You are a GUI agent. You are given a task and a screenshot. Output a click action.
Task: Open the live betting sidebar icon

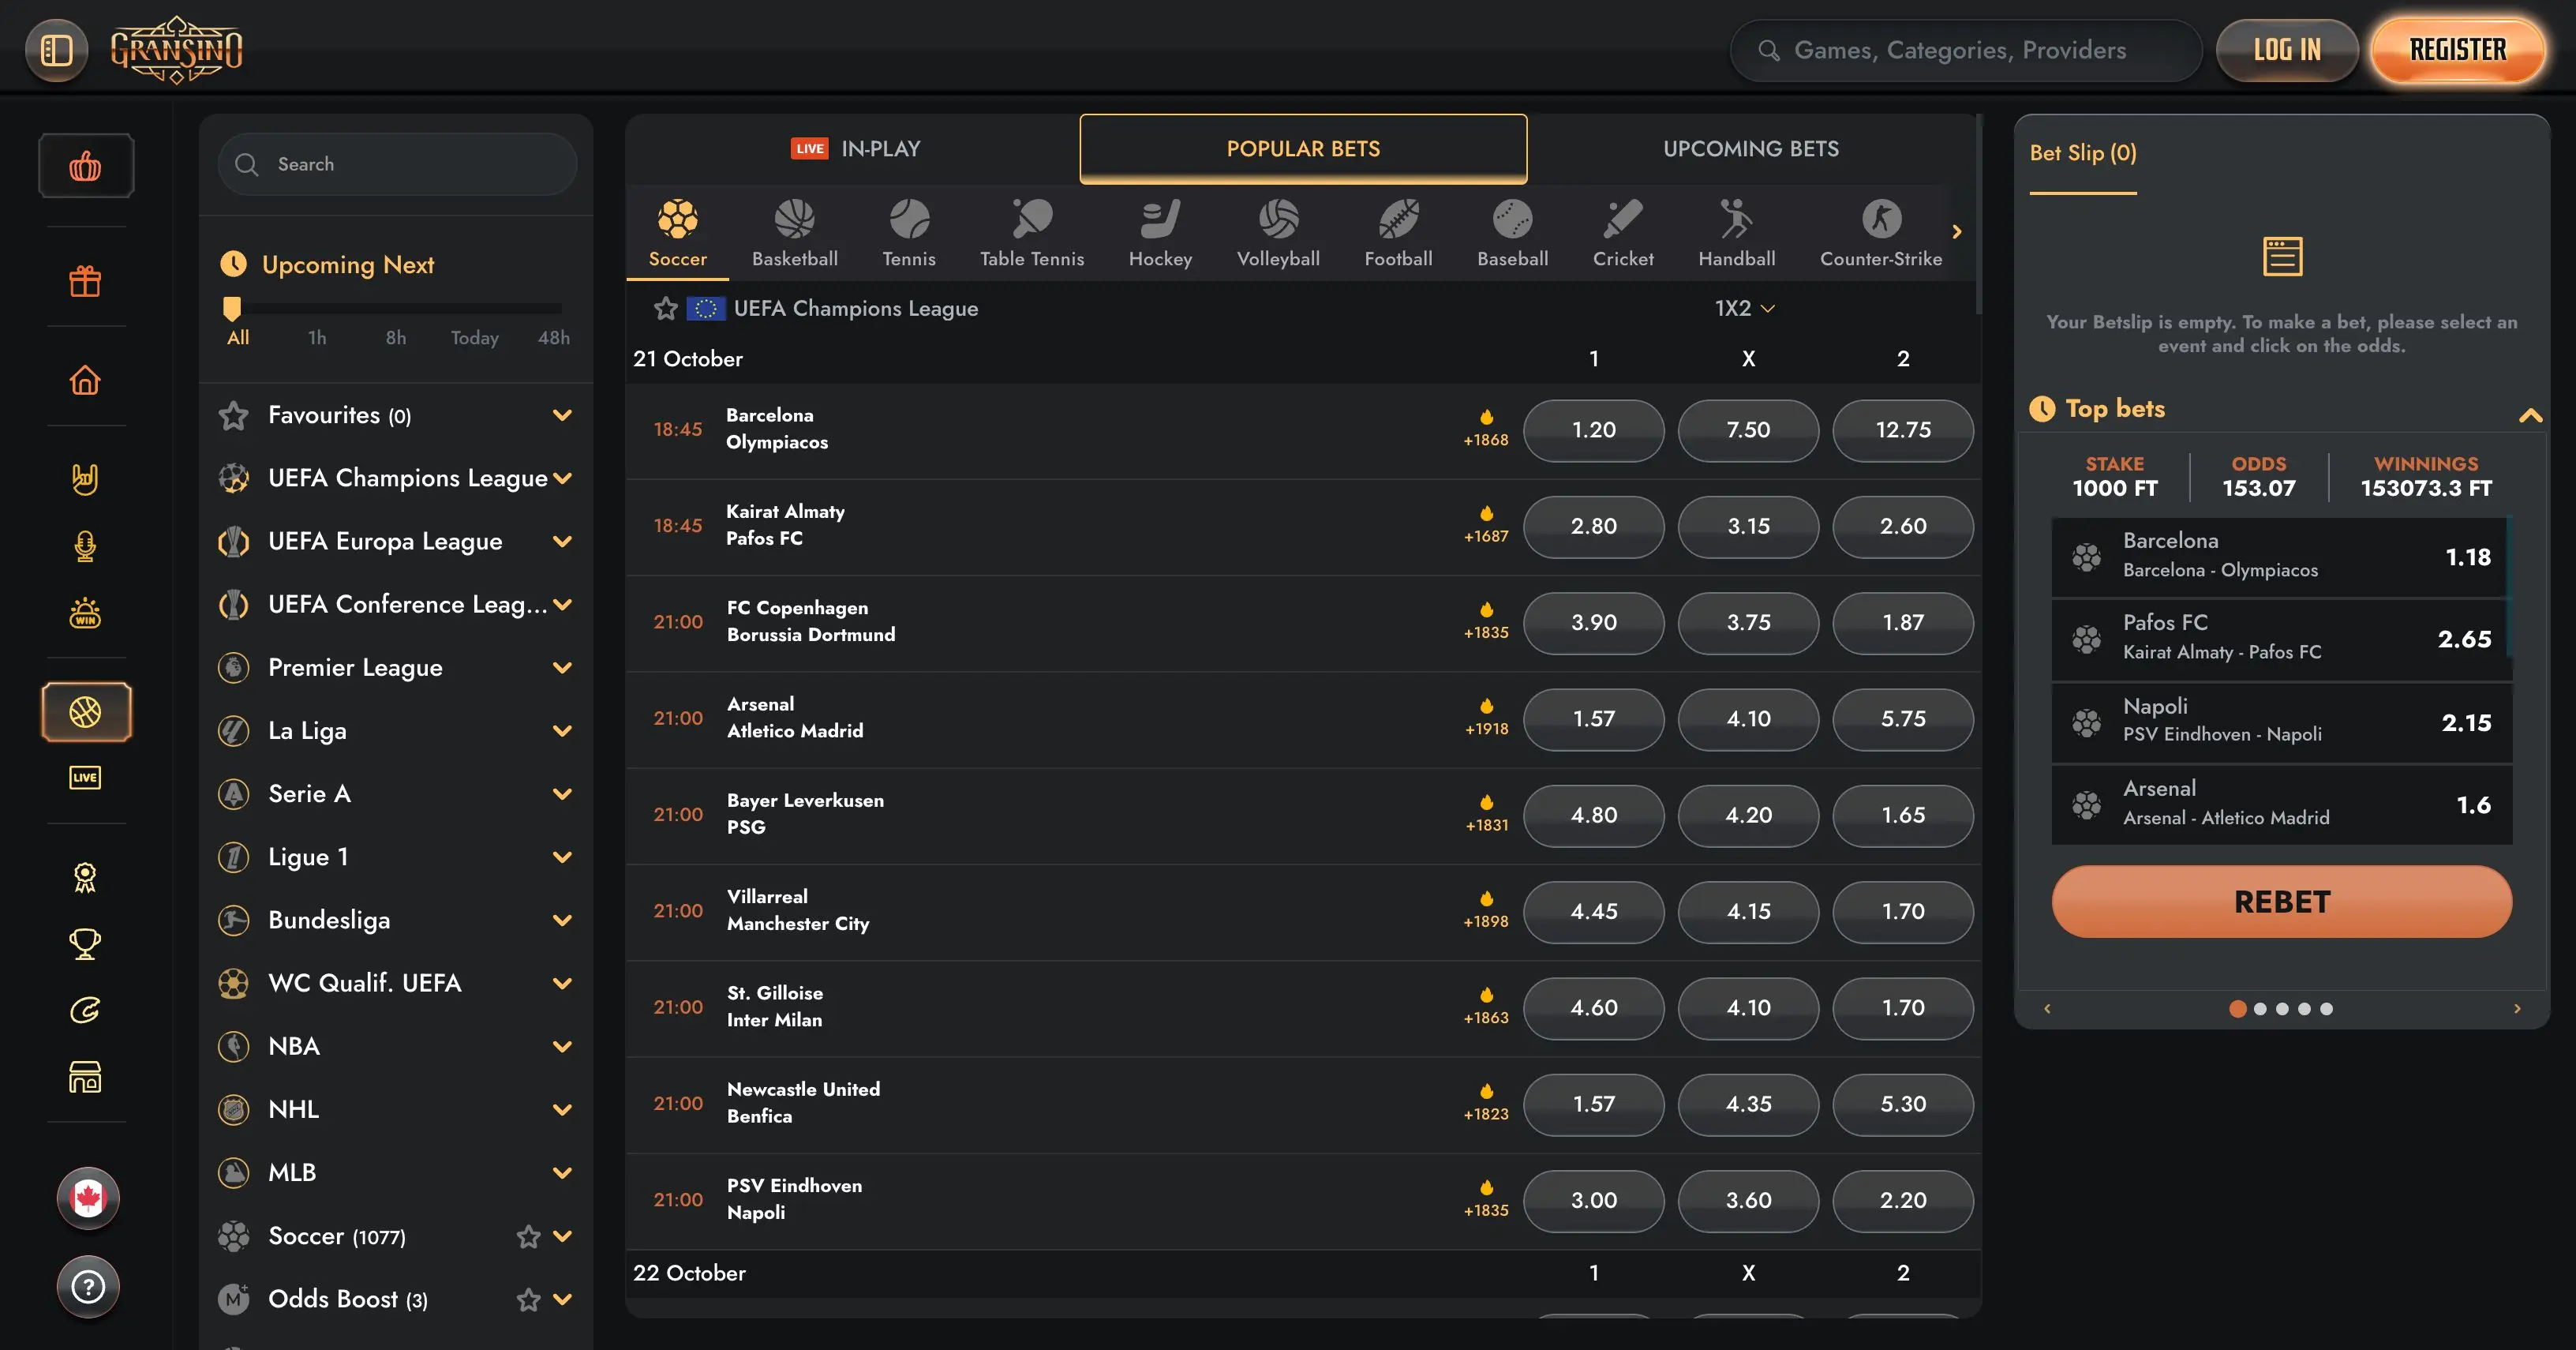point(85,777)
